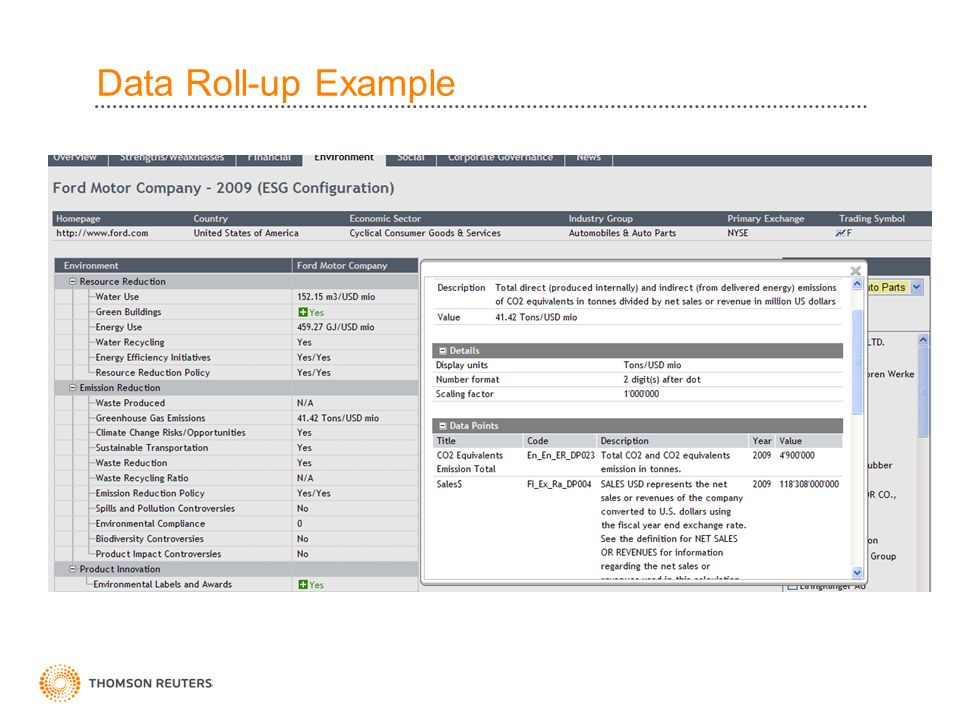The image size is (960, 720).
Task: Click the En_En_ER_DP023 code cell
Action: (x=561, y=456)
